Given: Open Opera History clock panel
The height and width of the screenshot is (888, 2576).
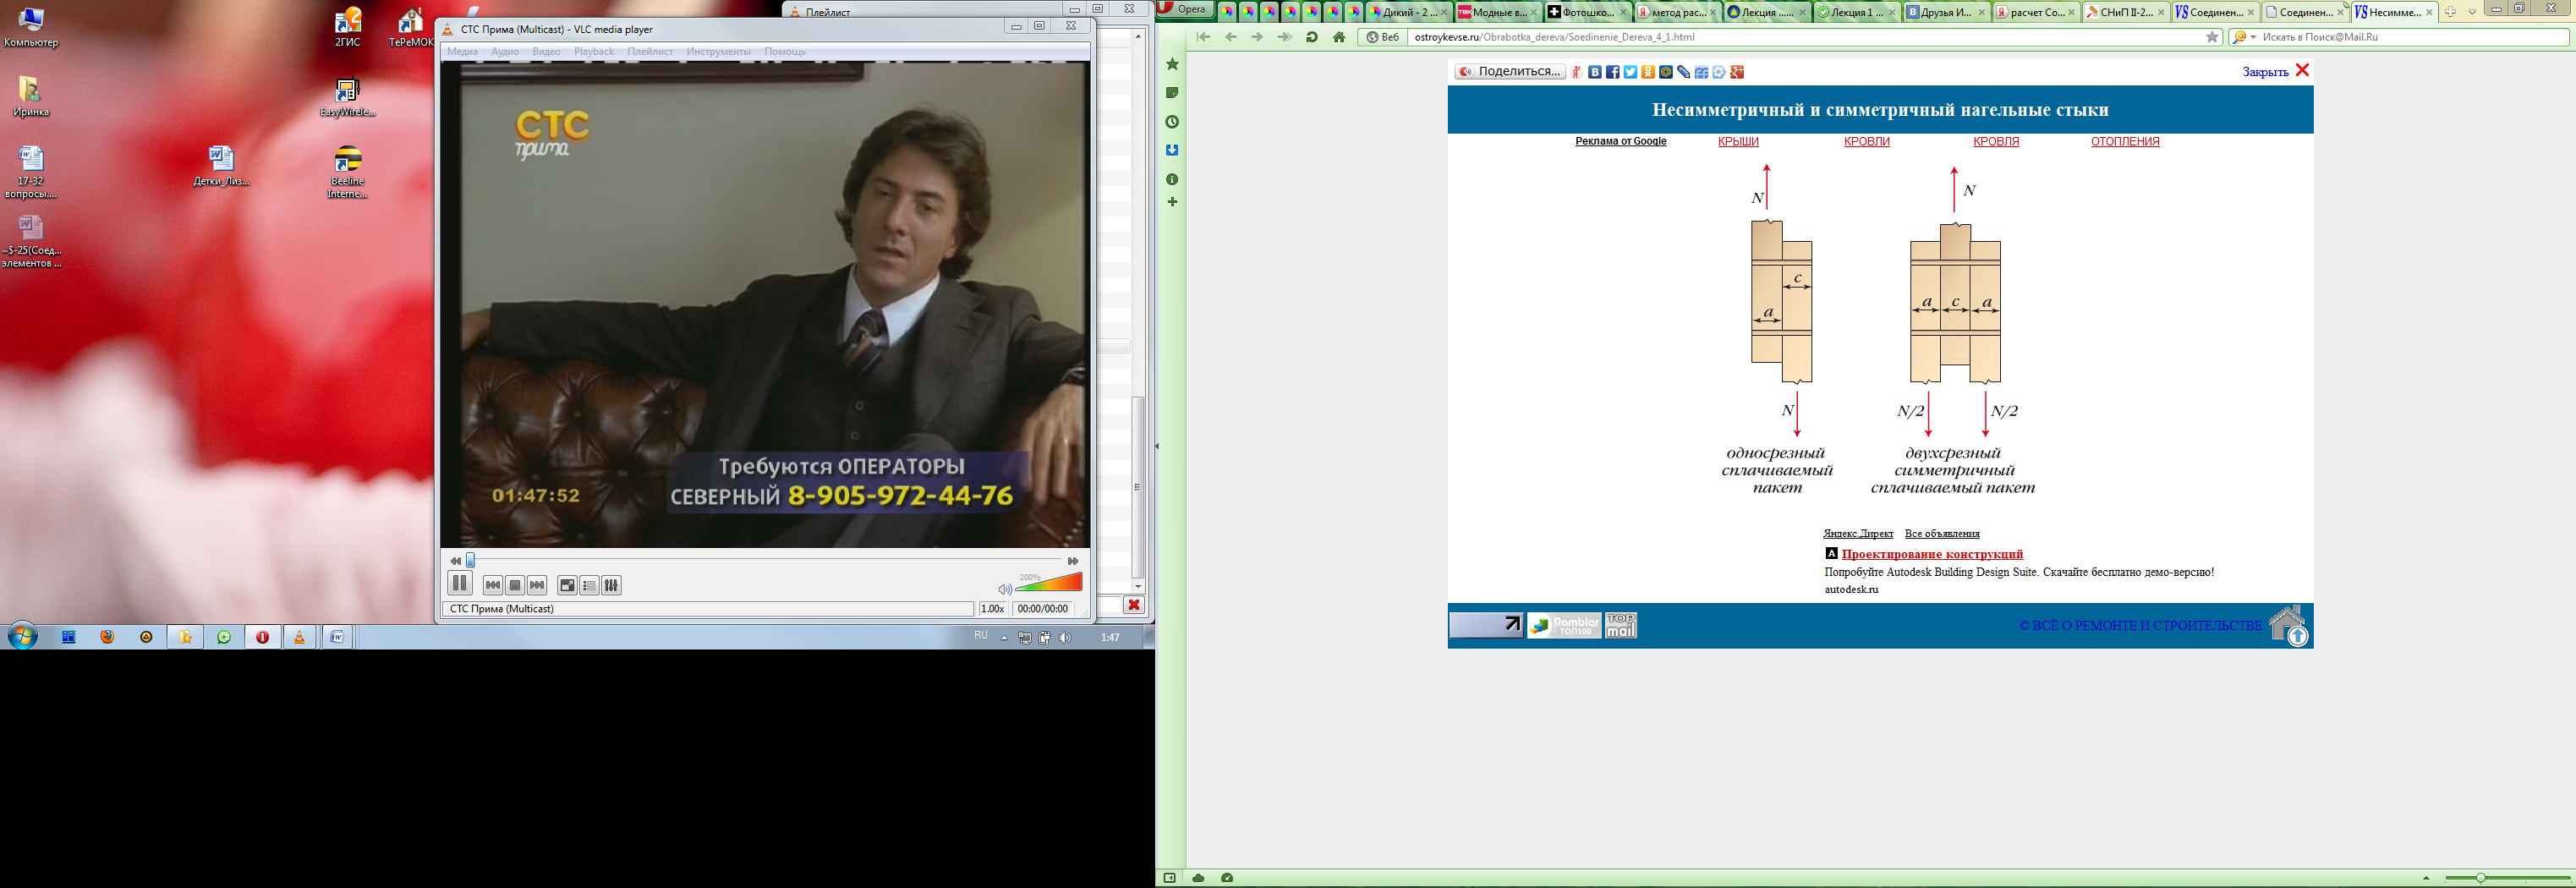Looking at the screenshot, I should [1172, 122].
